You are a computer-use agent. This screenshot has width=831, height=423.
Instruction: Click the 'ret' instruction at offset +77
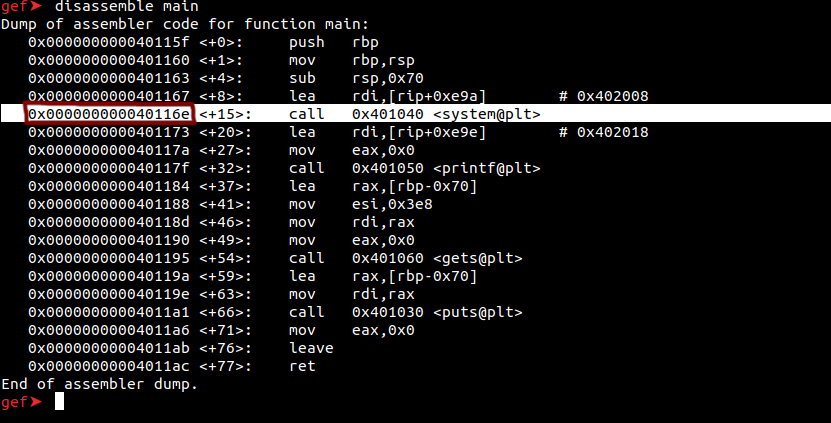pos(302,366)
